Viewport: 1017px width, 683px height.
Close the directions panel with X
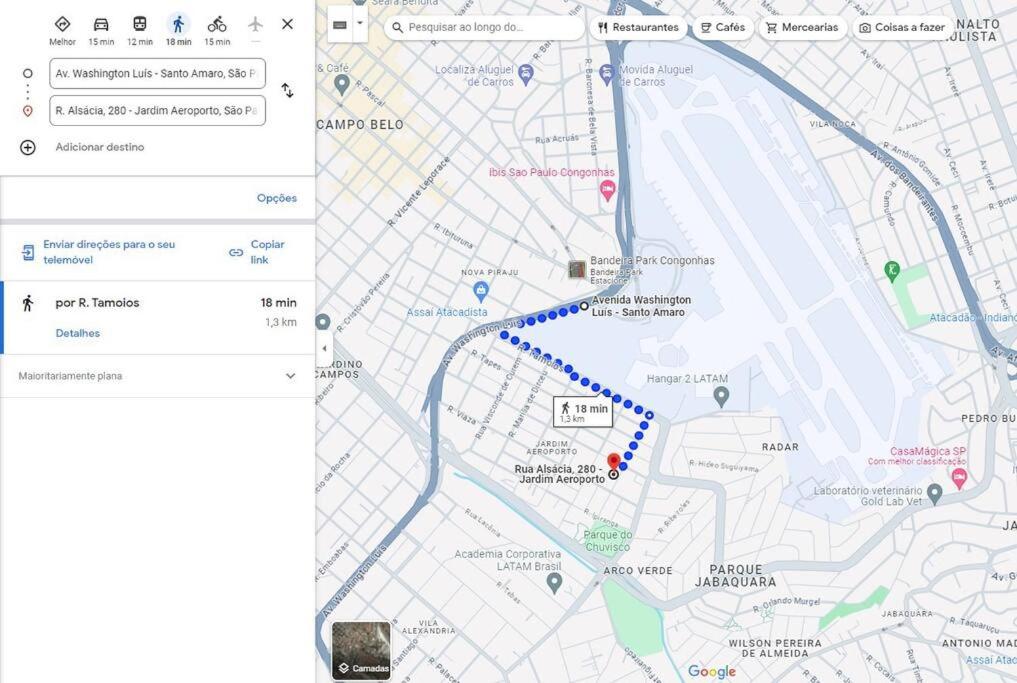(287, 25)
